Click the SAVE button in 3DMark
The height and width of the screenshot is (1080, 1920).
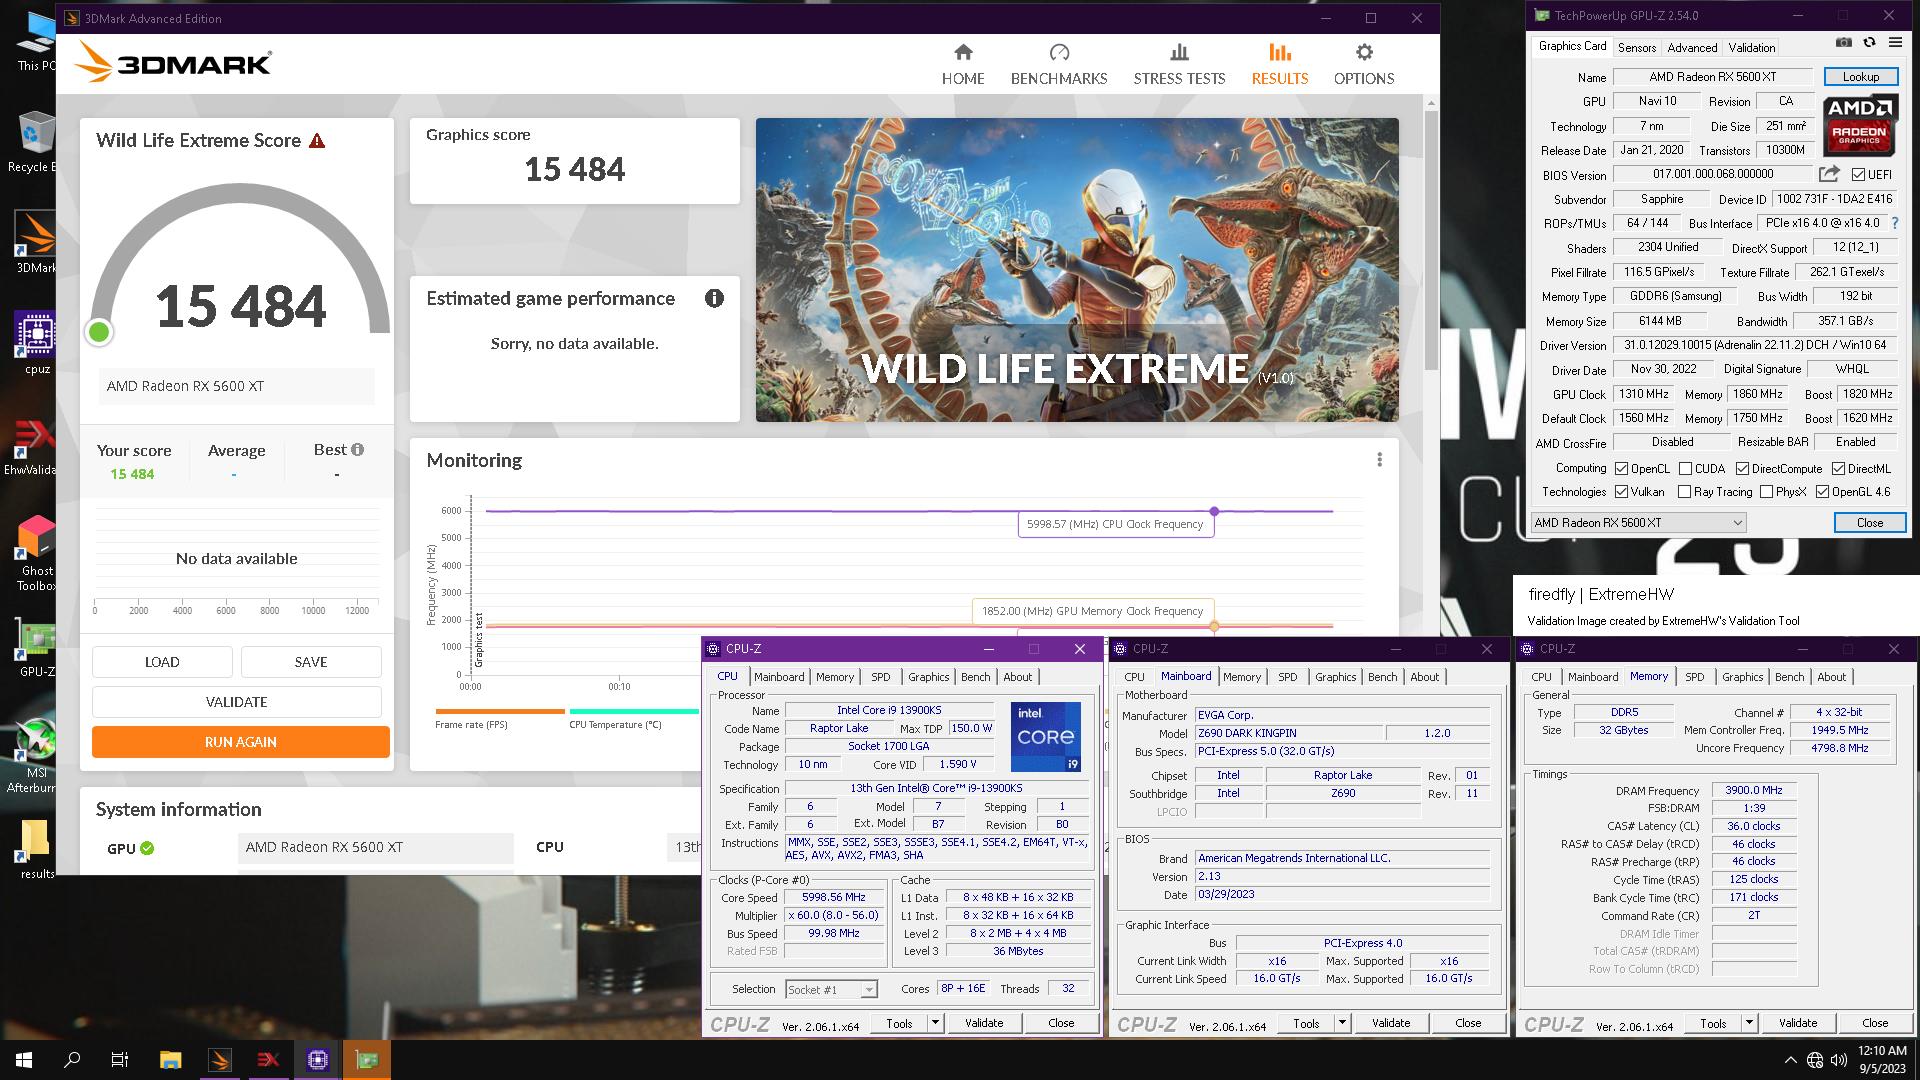point(311,662)
